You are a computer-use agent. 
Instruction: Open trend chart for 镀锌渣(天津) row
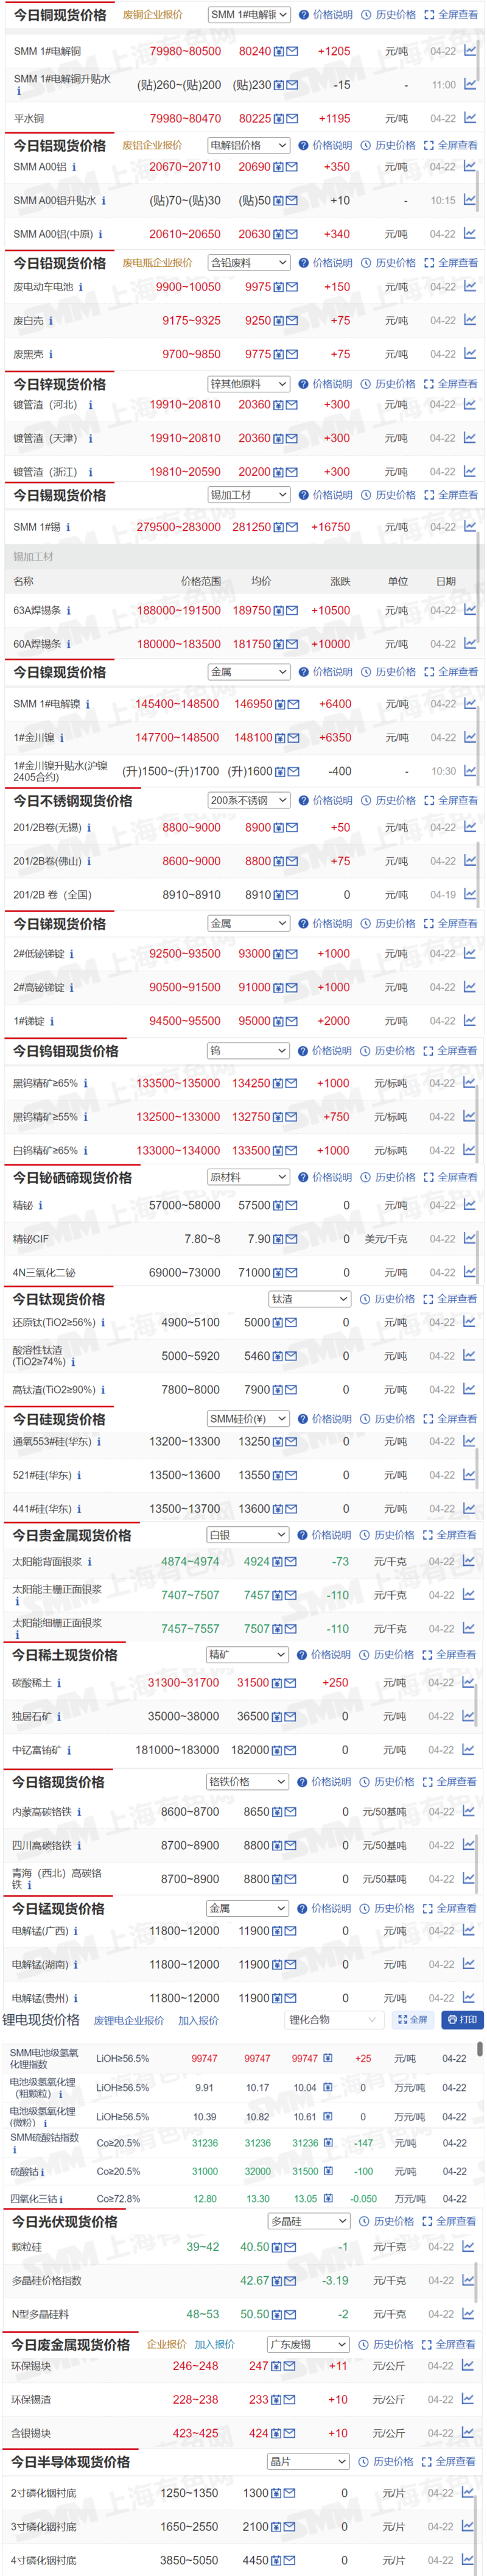click(470, 437)
